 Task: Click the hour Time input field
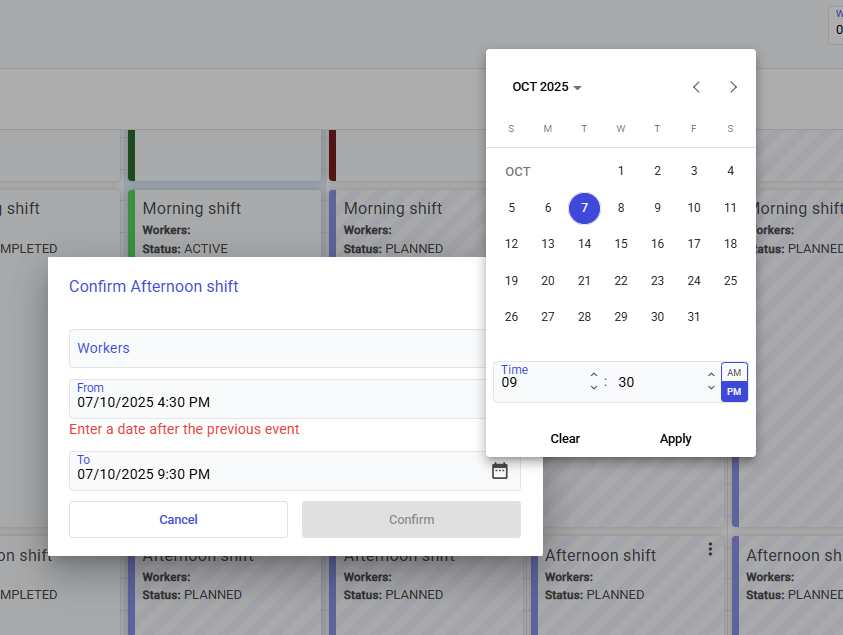coord(540,382)
